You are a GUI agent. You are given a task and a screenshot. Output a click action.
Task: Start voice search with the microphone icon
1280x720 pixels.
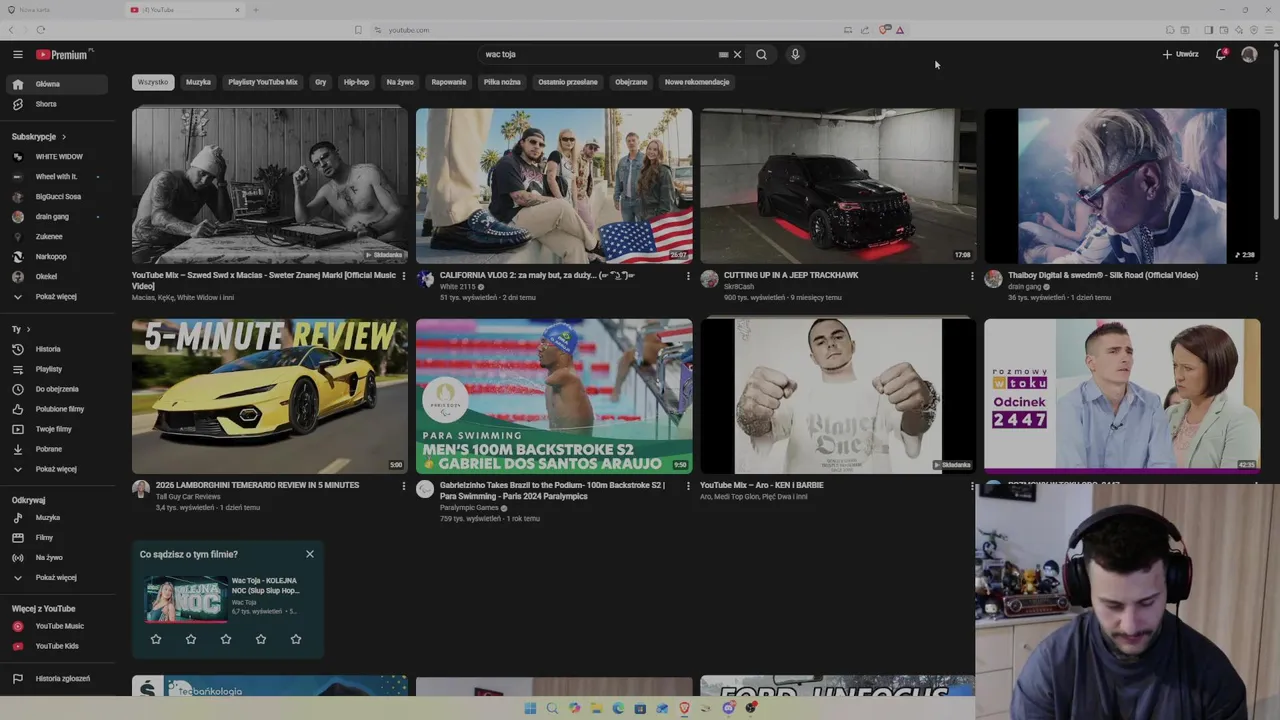coord(795,55)
